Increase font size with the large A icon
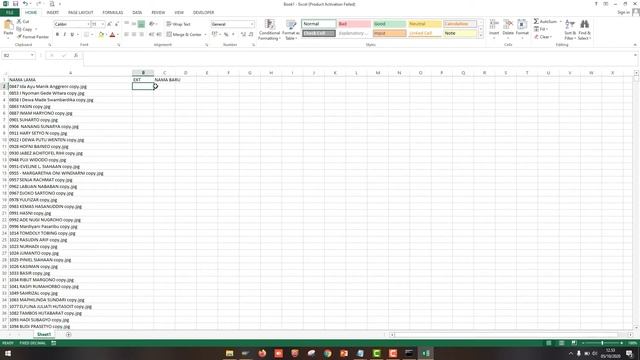Screen dimensions: 640x360 [109, 24]
